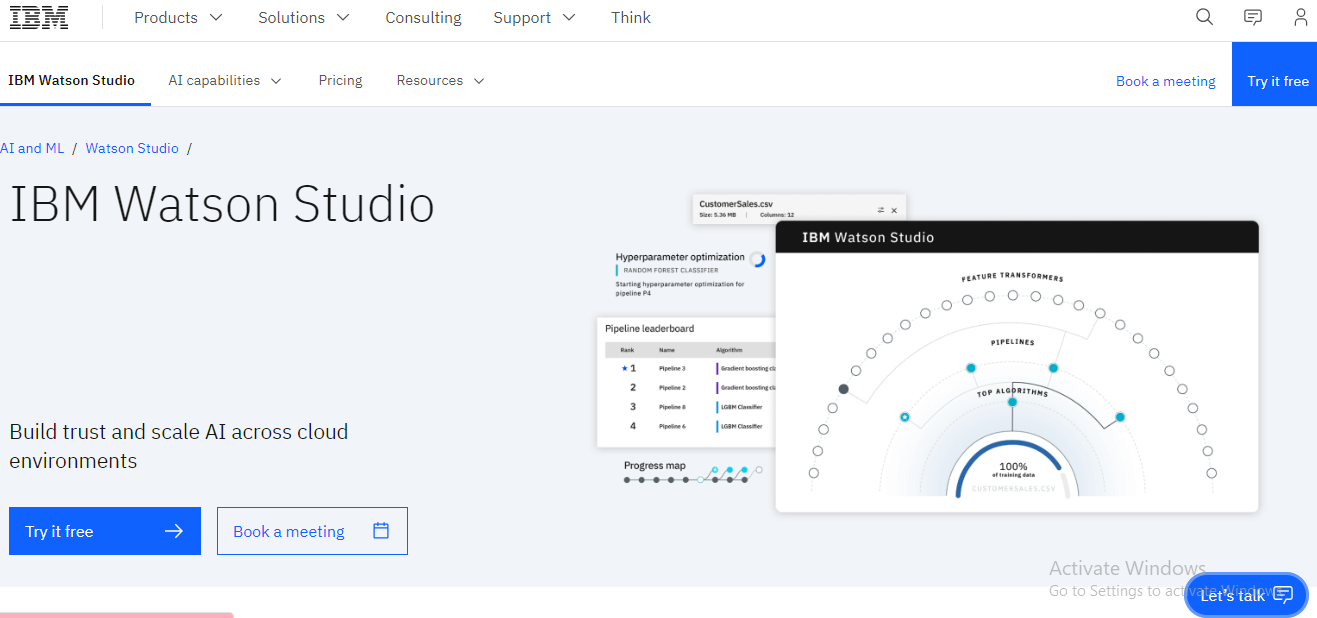Open the Think menu item
The width and height of the screenshot is (1317, 618).
click(631, 18)
